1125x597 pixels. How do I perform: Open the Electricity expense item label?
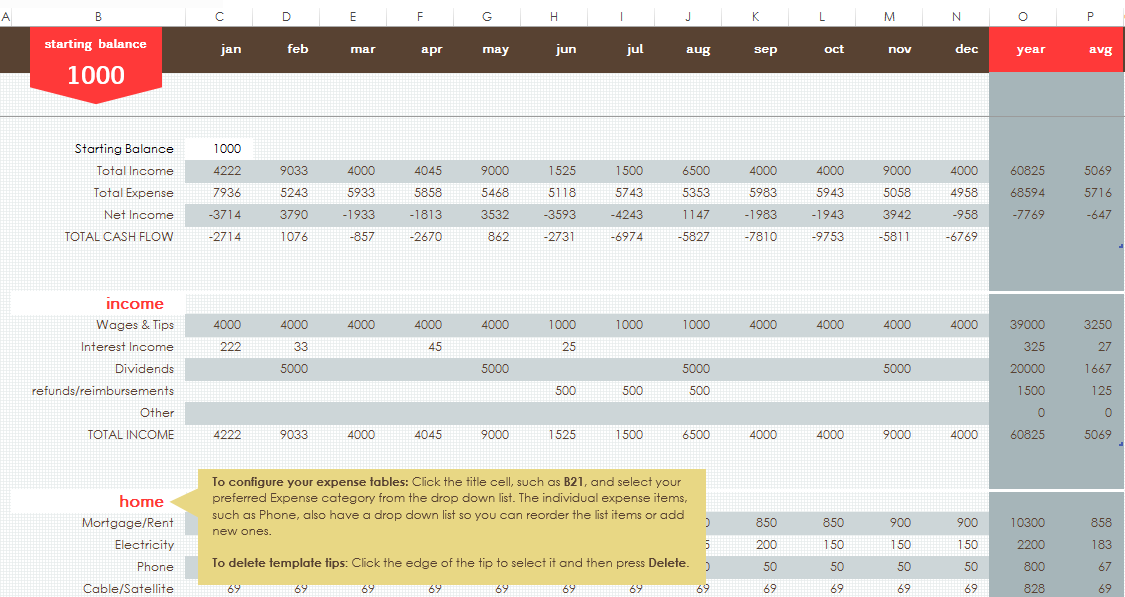(144, 545)
